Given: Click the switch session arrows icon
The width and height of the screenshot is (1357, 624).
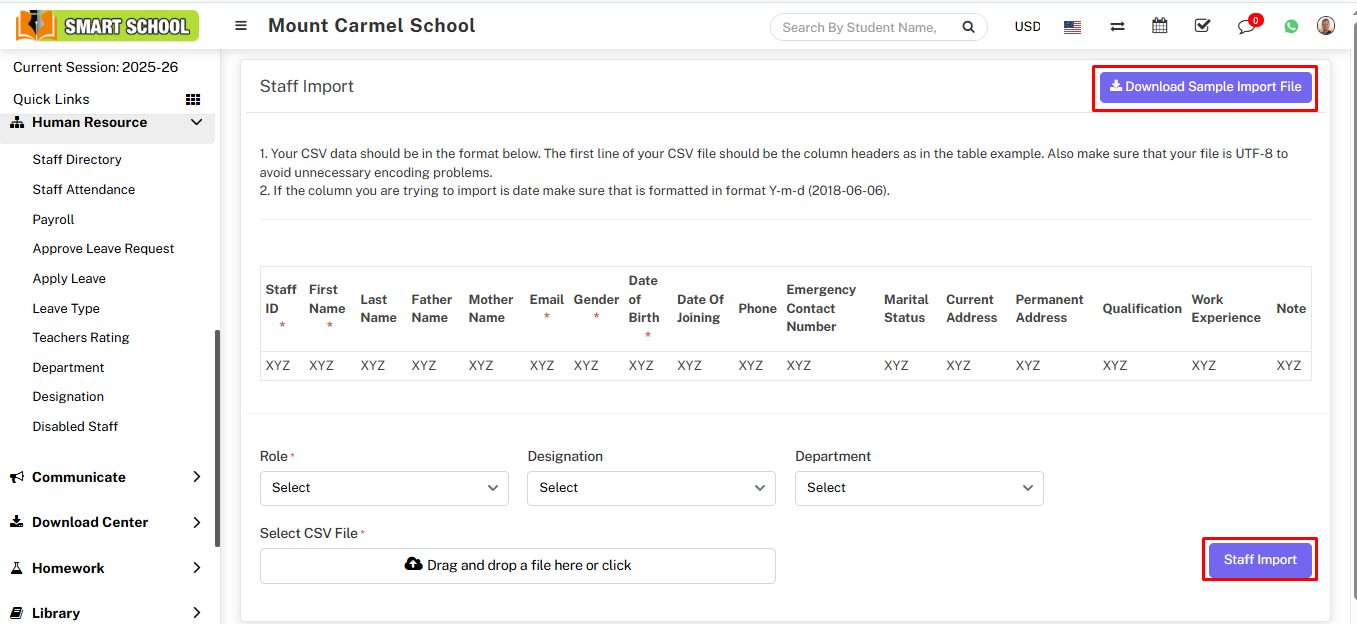Looking at the screenshot, I should (x=1117, y=27).
